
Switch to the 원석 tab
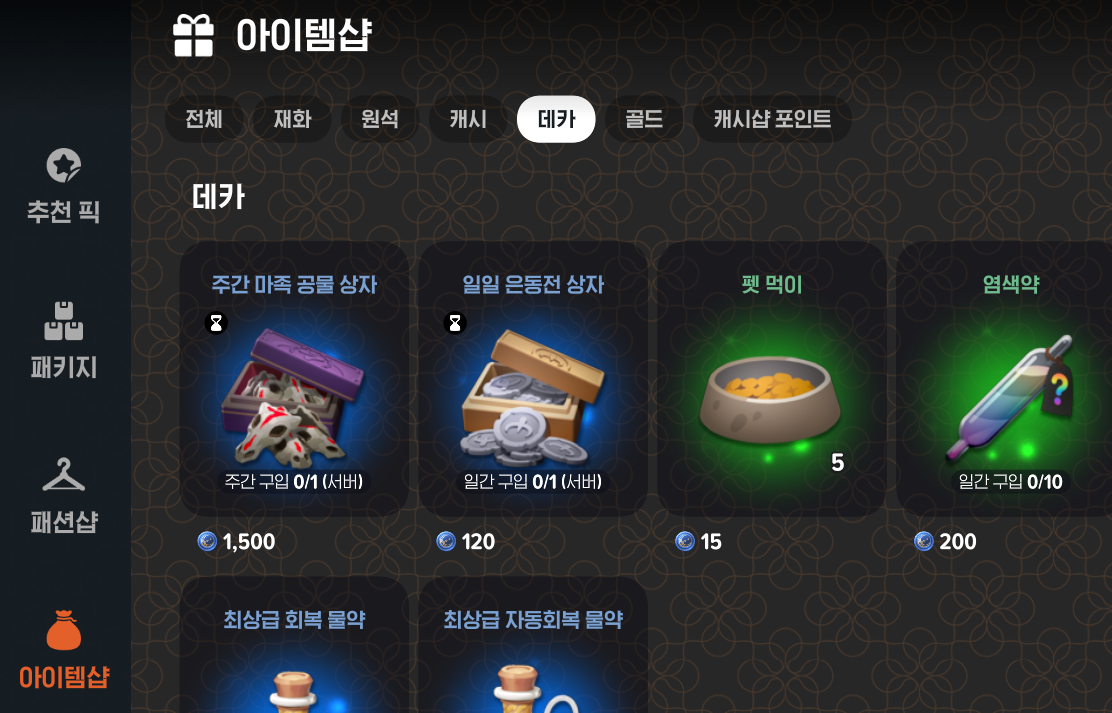point(380,119)
